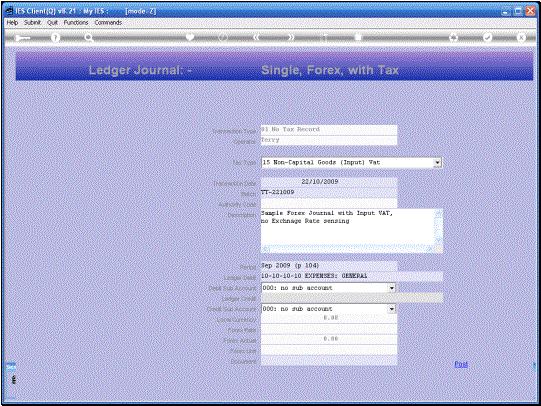Open the Commands menu
This screenshot has width=541, height=406.
[108, 22]
